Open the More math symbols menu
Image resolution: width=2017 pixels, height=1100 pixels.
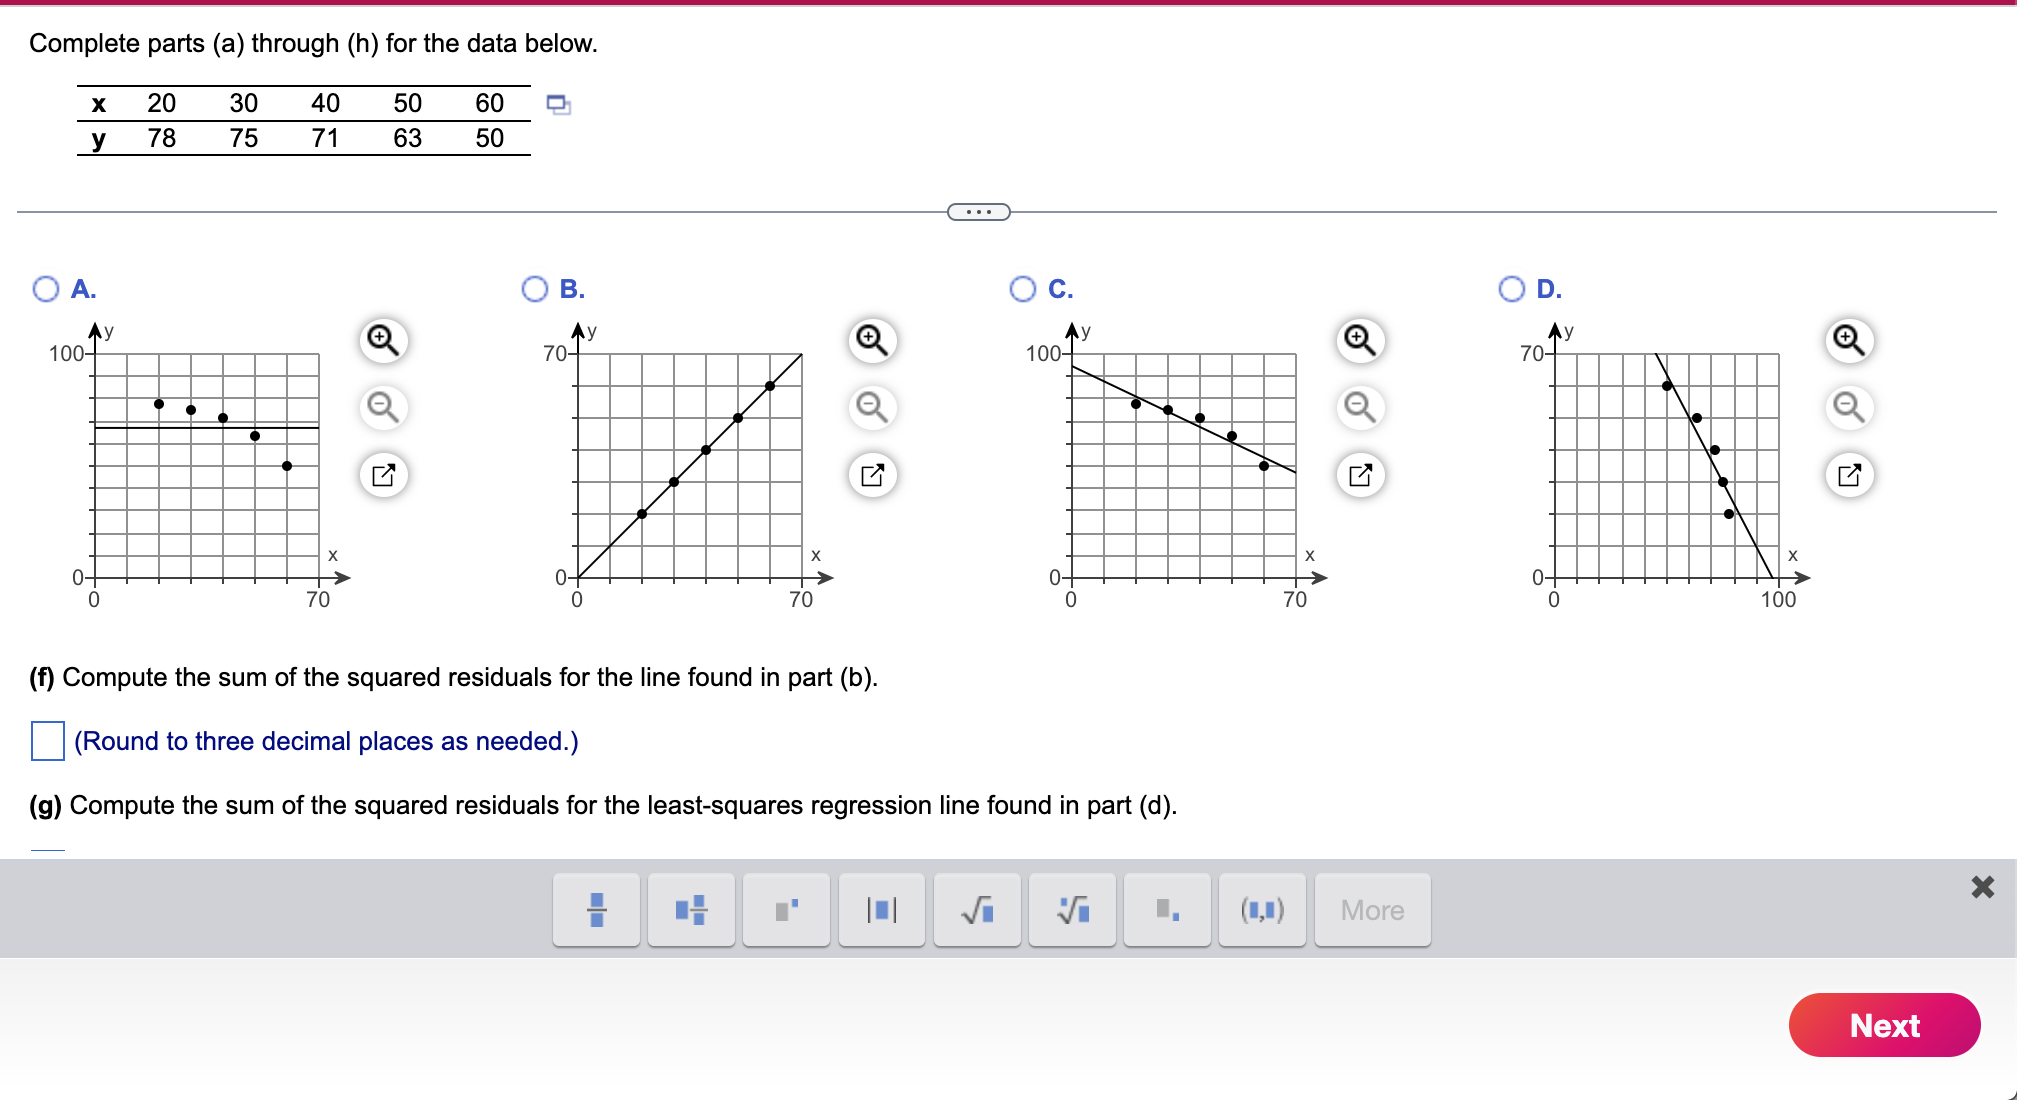click(1372, 910)
